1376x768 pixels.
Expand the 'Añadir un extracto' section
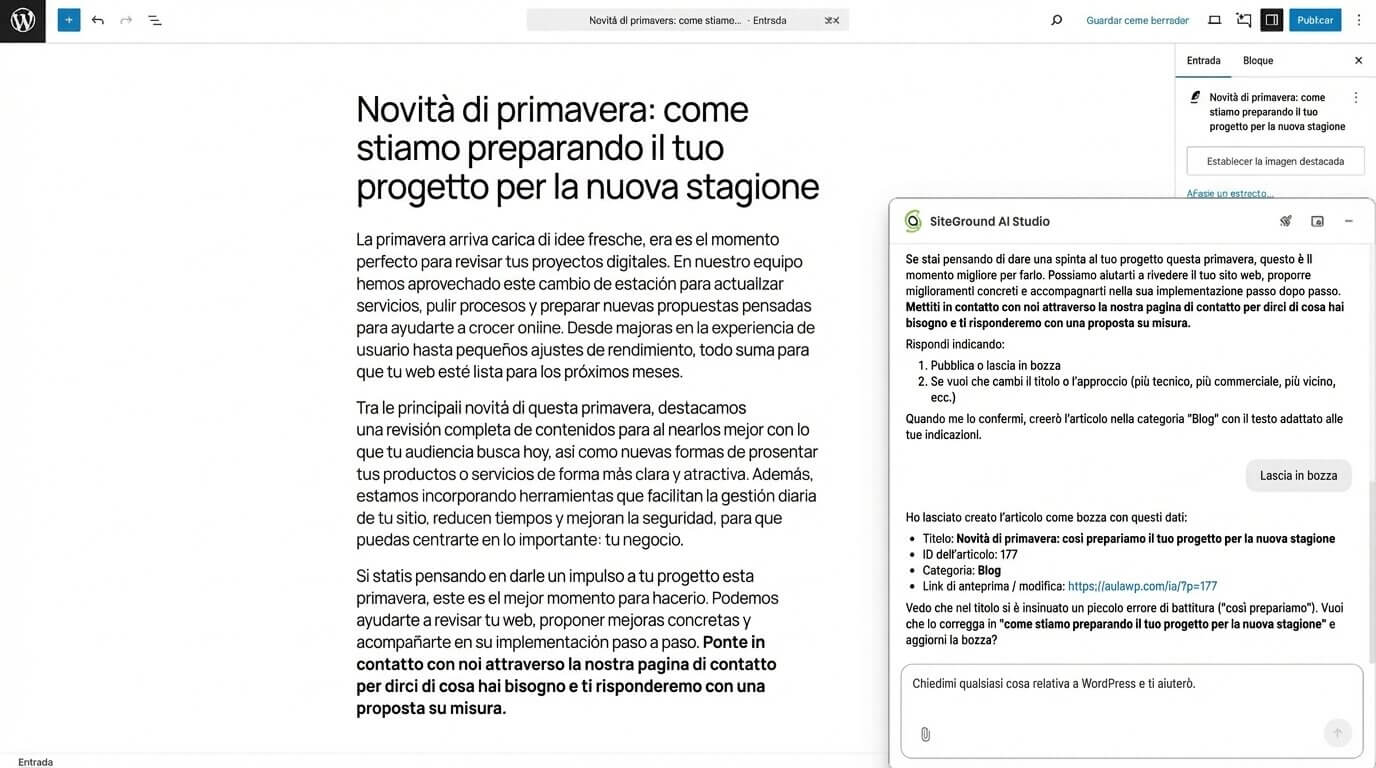(x=1229, y=192)
